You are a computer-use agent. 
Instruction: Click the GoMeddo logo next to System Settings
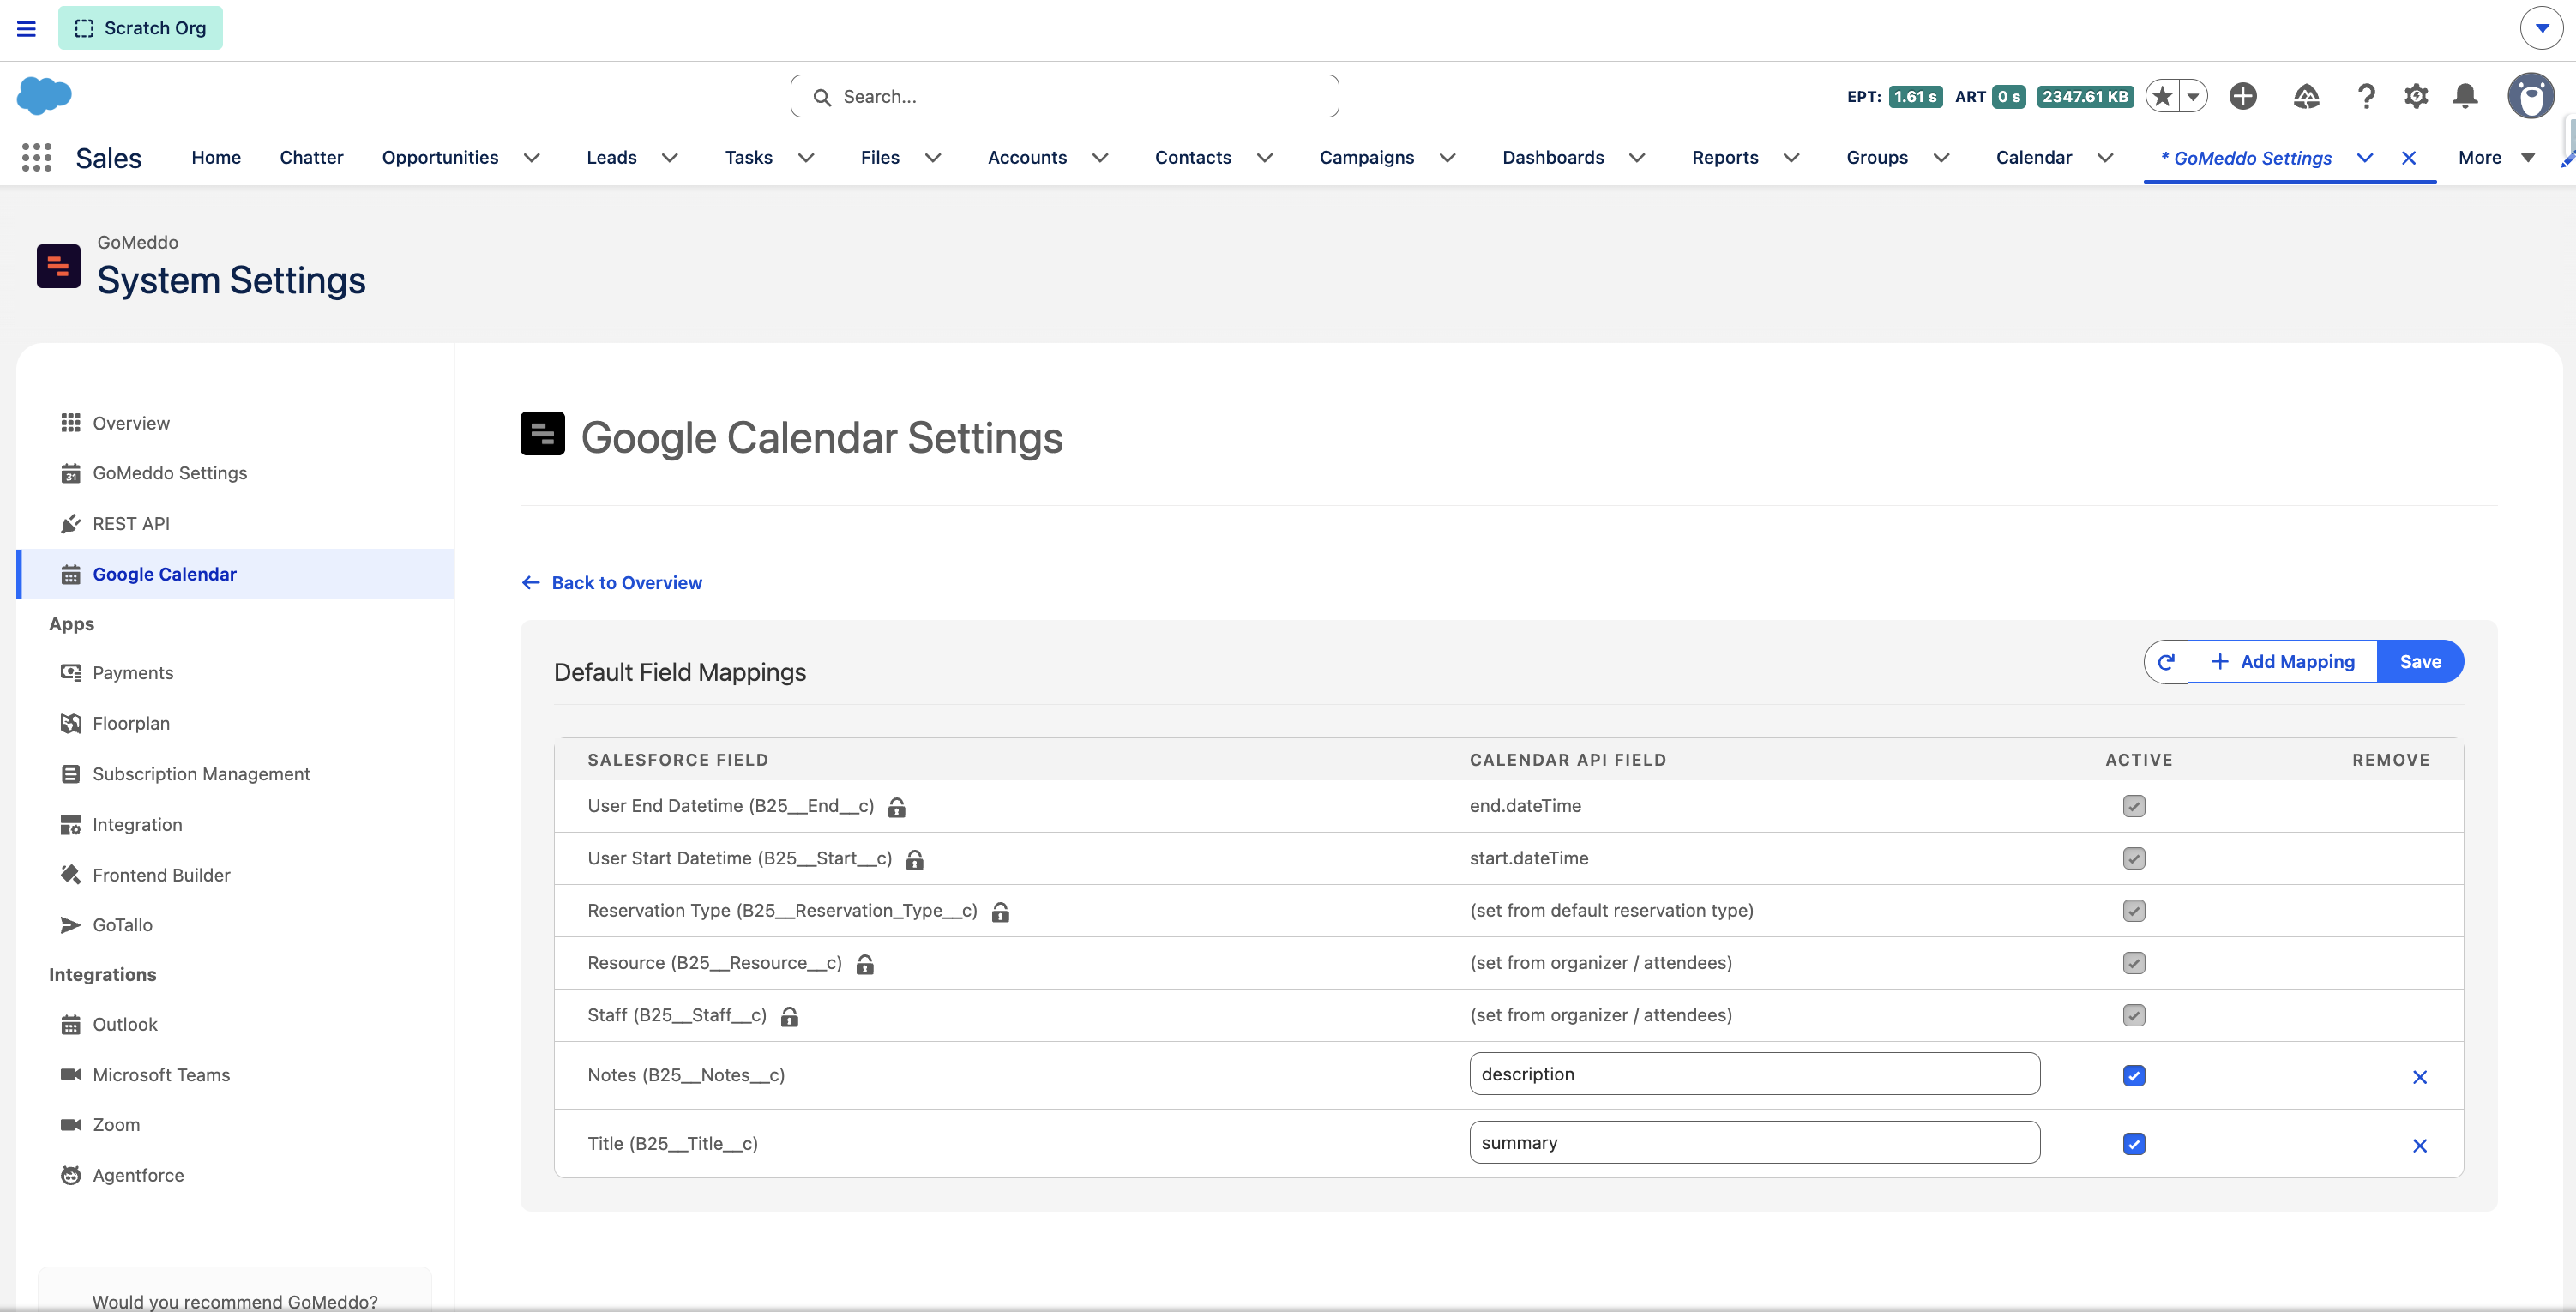click(x=58, y=266)
